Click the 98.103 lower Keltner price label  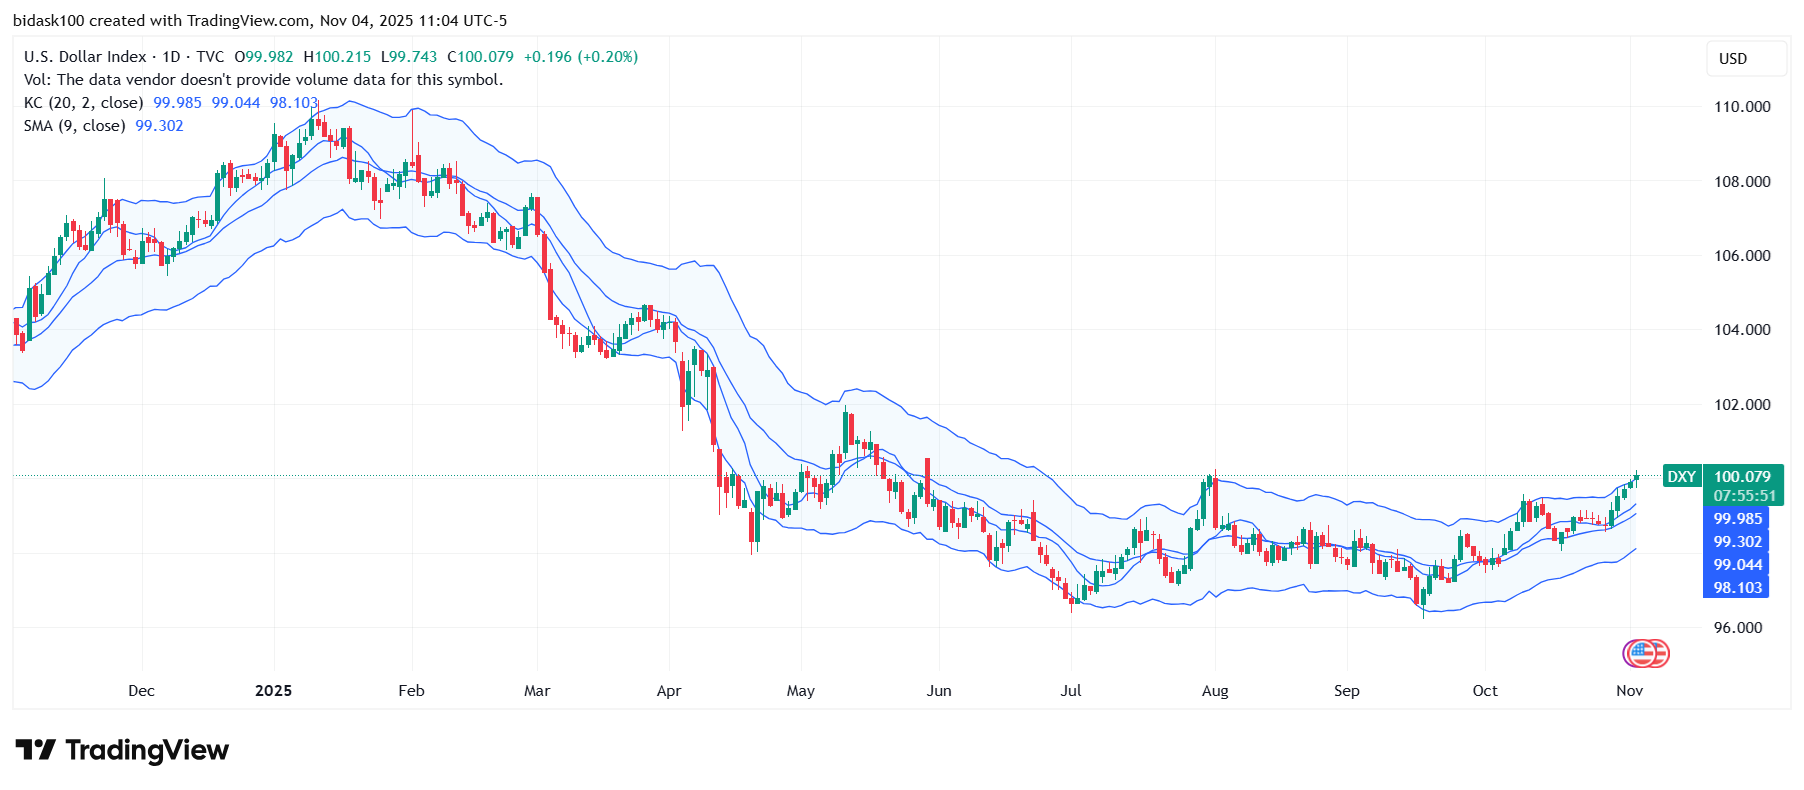[x=1737, y=588]
